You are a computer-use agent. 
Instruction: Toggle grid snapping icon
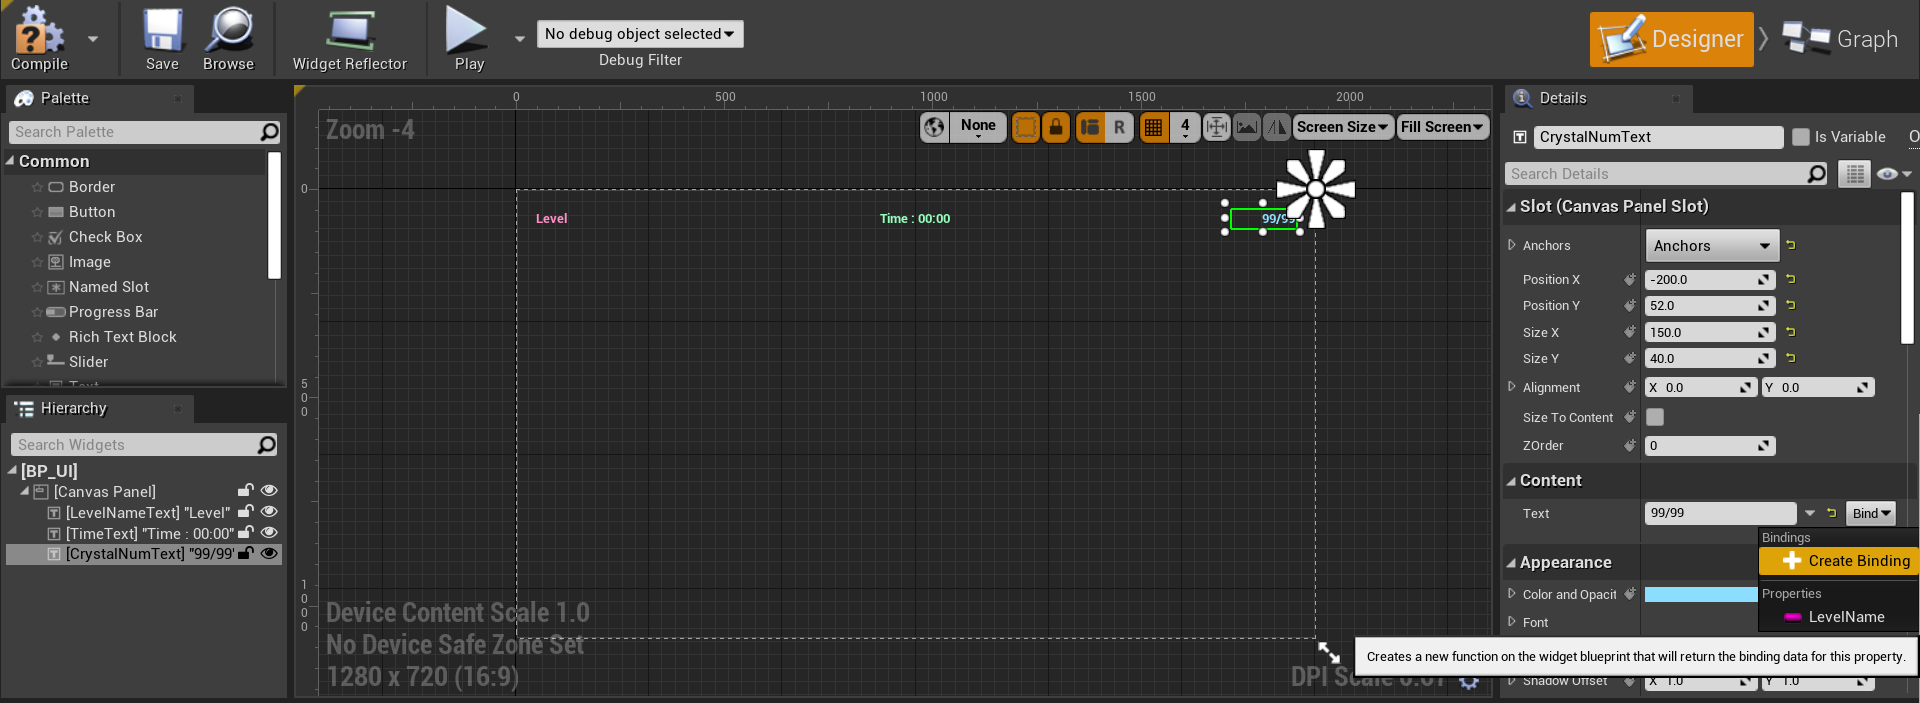pyautogui.click(x=1154, y=127)
